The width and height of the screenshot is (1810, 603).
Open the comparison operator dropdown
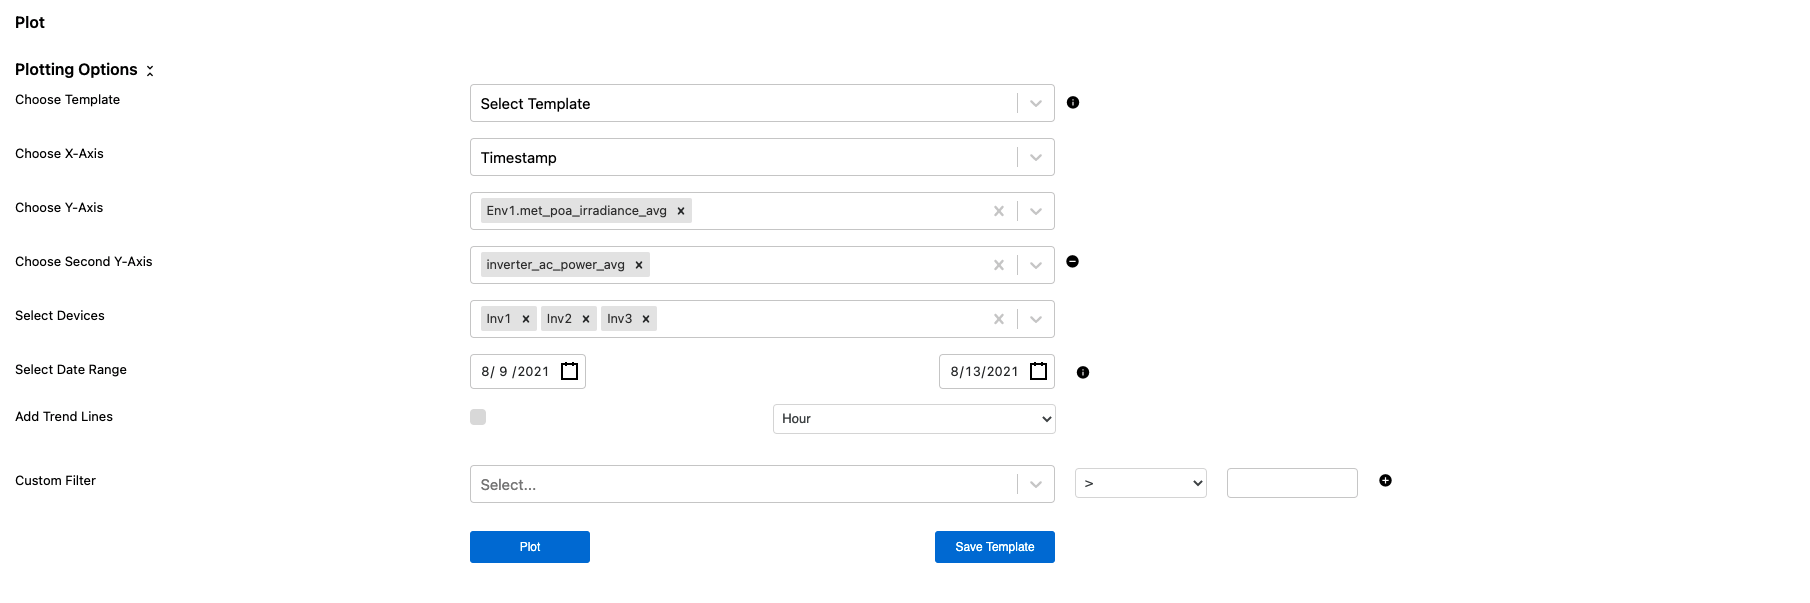point(1140,483)
